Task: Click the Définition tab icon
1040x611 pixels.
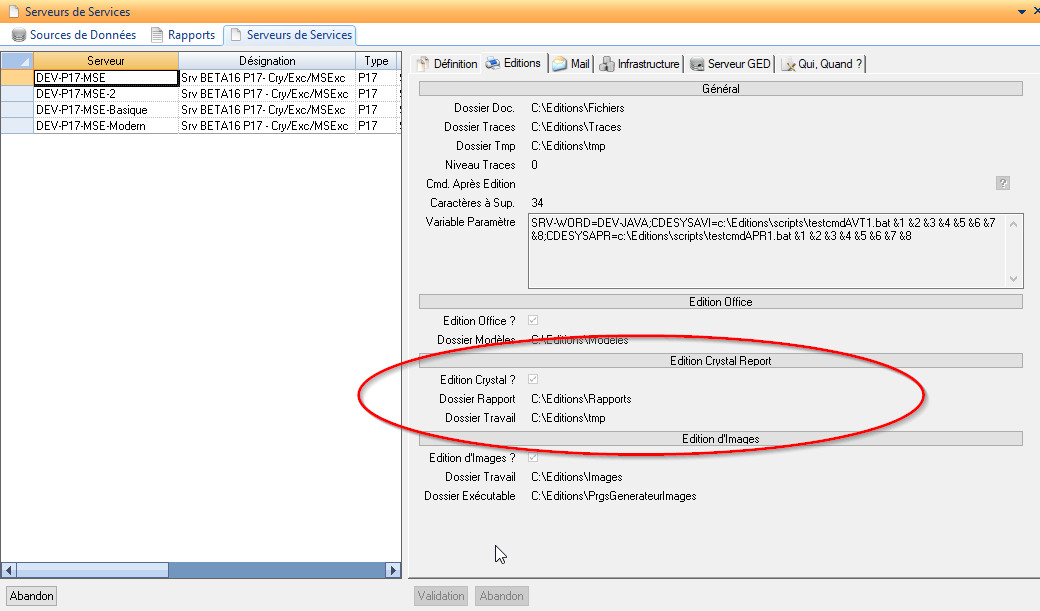Action: click(422, 64)
